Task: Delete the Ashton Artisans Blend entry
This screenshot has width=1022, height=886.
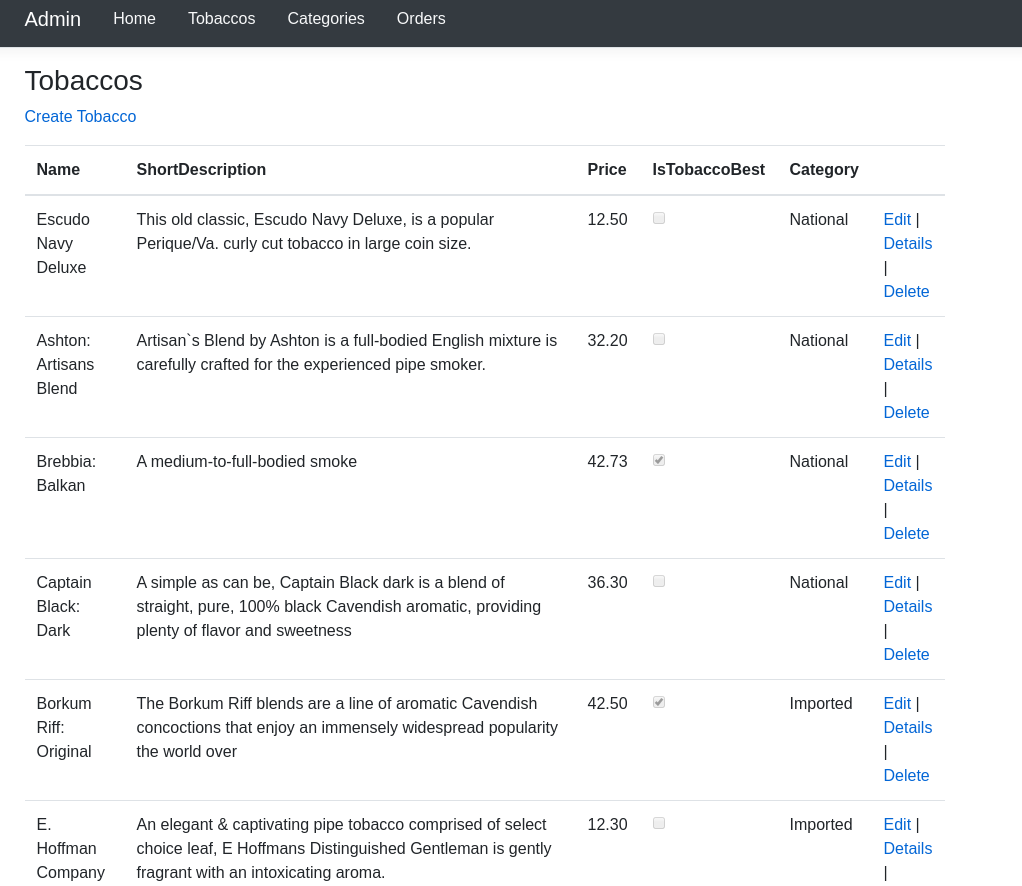Action: (x=906, y=412)
